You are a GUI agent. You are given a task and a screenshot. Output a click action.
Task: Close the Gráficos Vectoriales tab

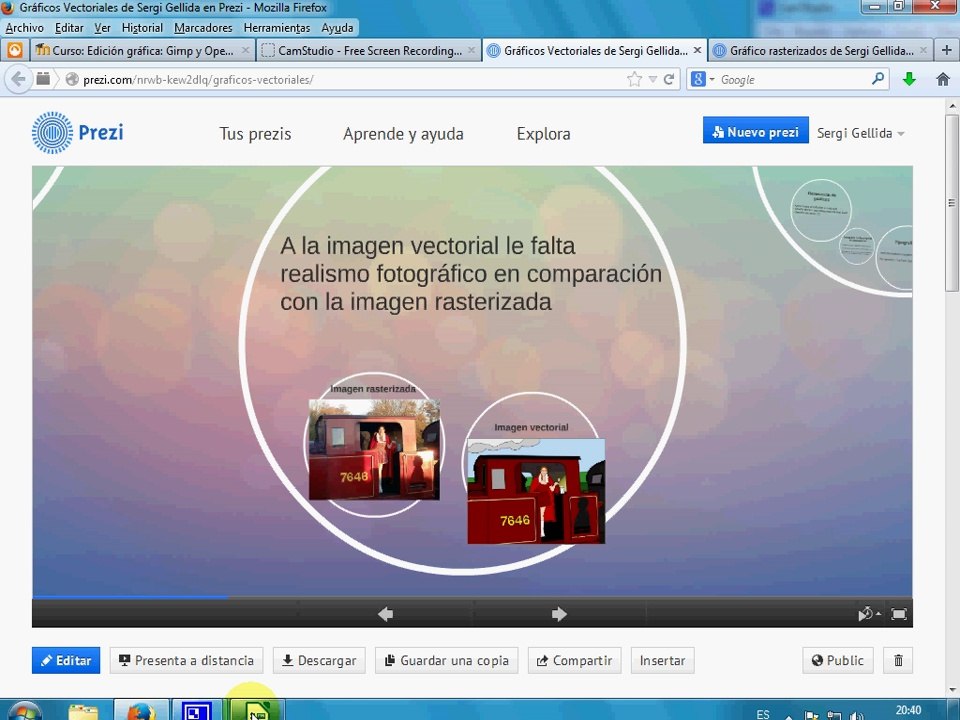click(x=697, y=50)
